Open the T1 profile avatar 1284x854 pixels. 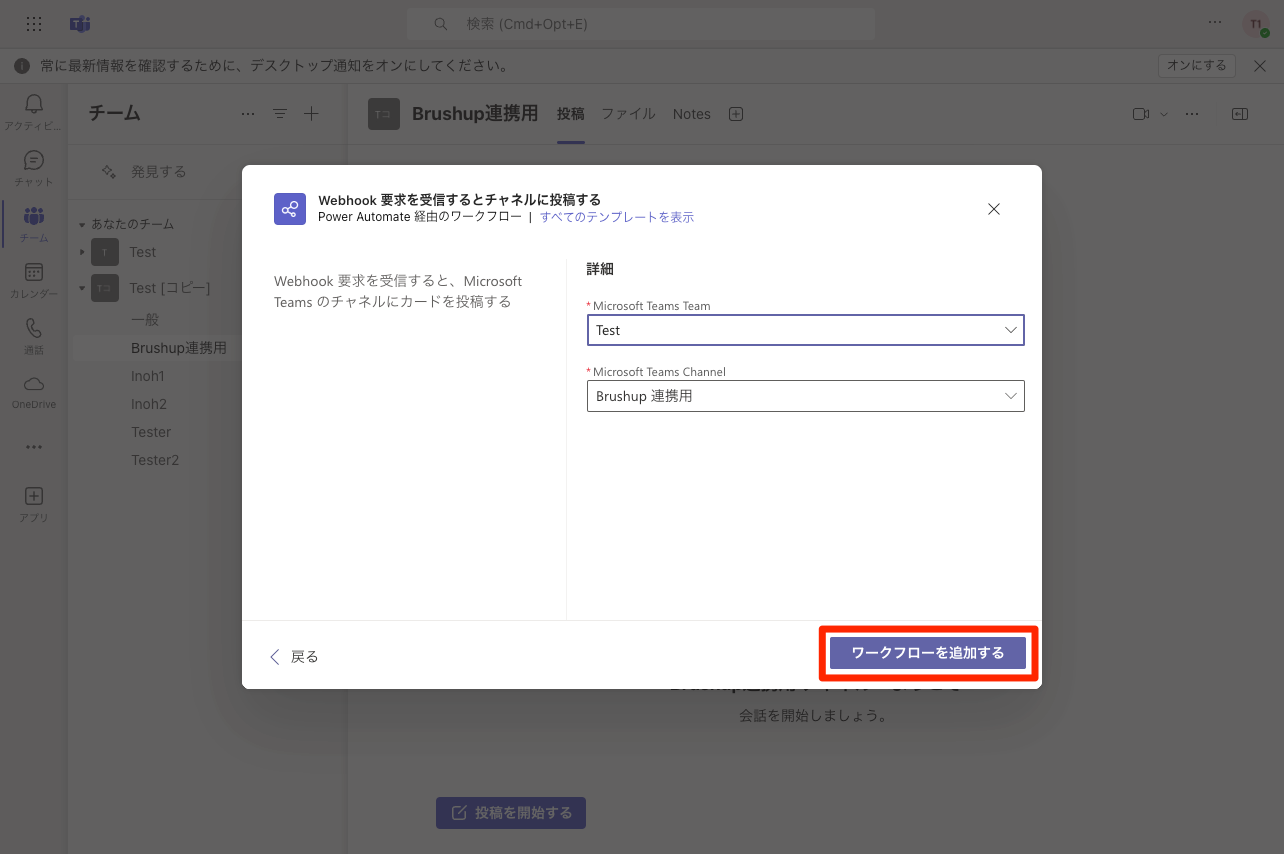(1256, 24)
